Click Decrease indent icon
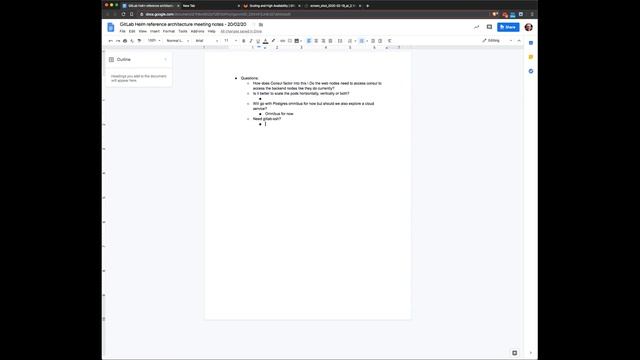The height and width of the screenshot is (360, 640). [x=373, y=41]
